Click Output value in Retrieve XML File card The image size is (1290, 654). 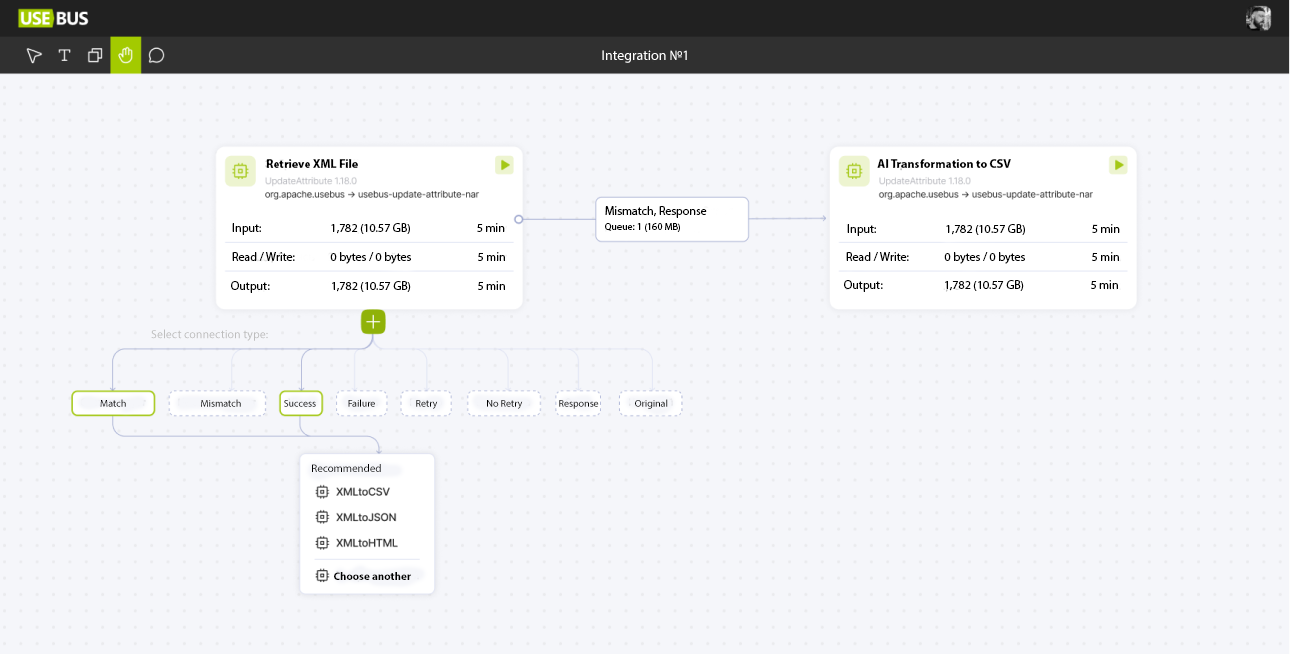coord(370,286)
